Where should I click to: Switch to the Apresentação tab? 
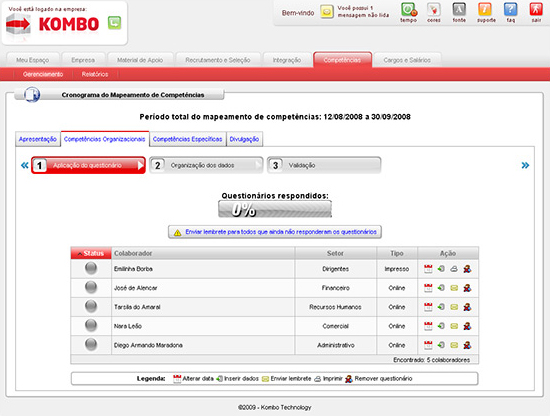click(x=38, y=139)
